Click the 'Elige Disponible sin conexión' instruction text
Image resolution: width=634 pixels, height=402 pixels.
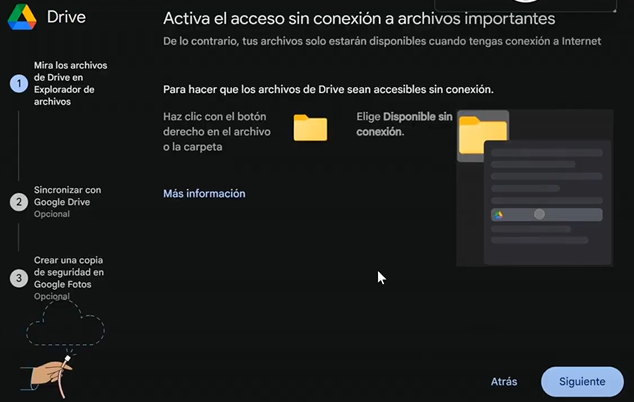[x=403, y=123]
